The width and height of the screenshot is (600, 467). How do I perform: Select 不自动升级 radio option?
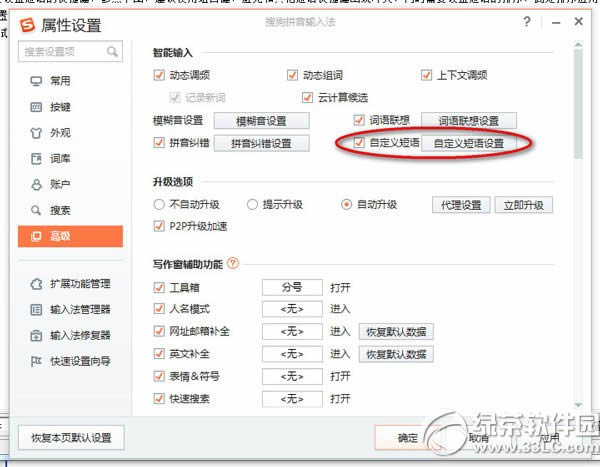coord(159,204)
